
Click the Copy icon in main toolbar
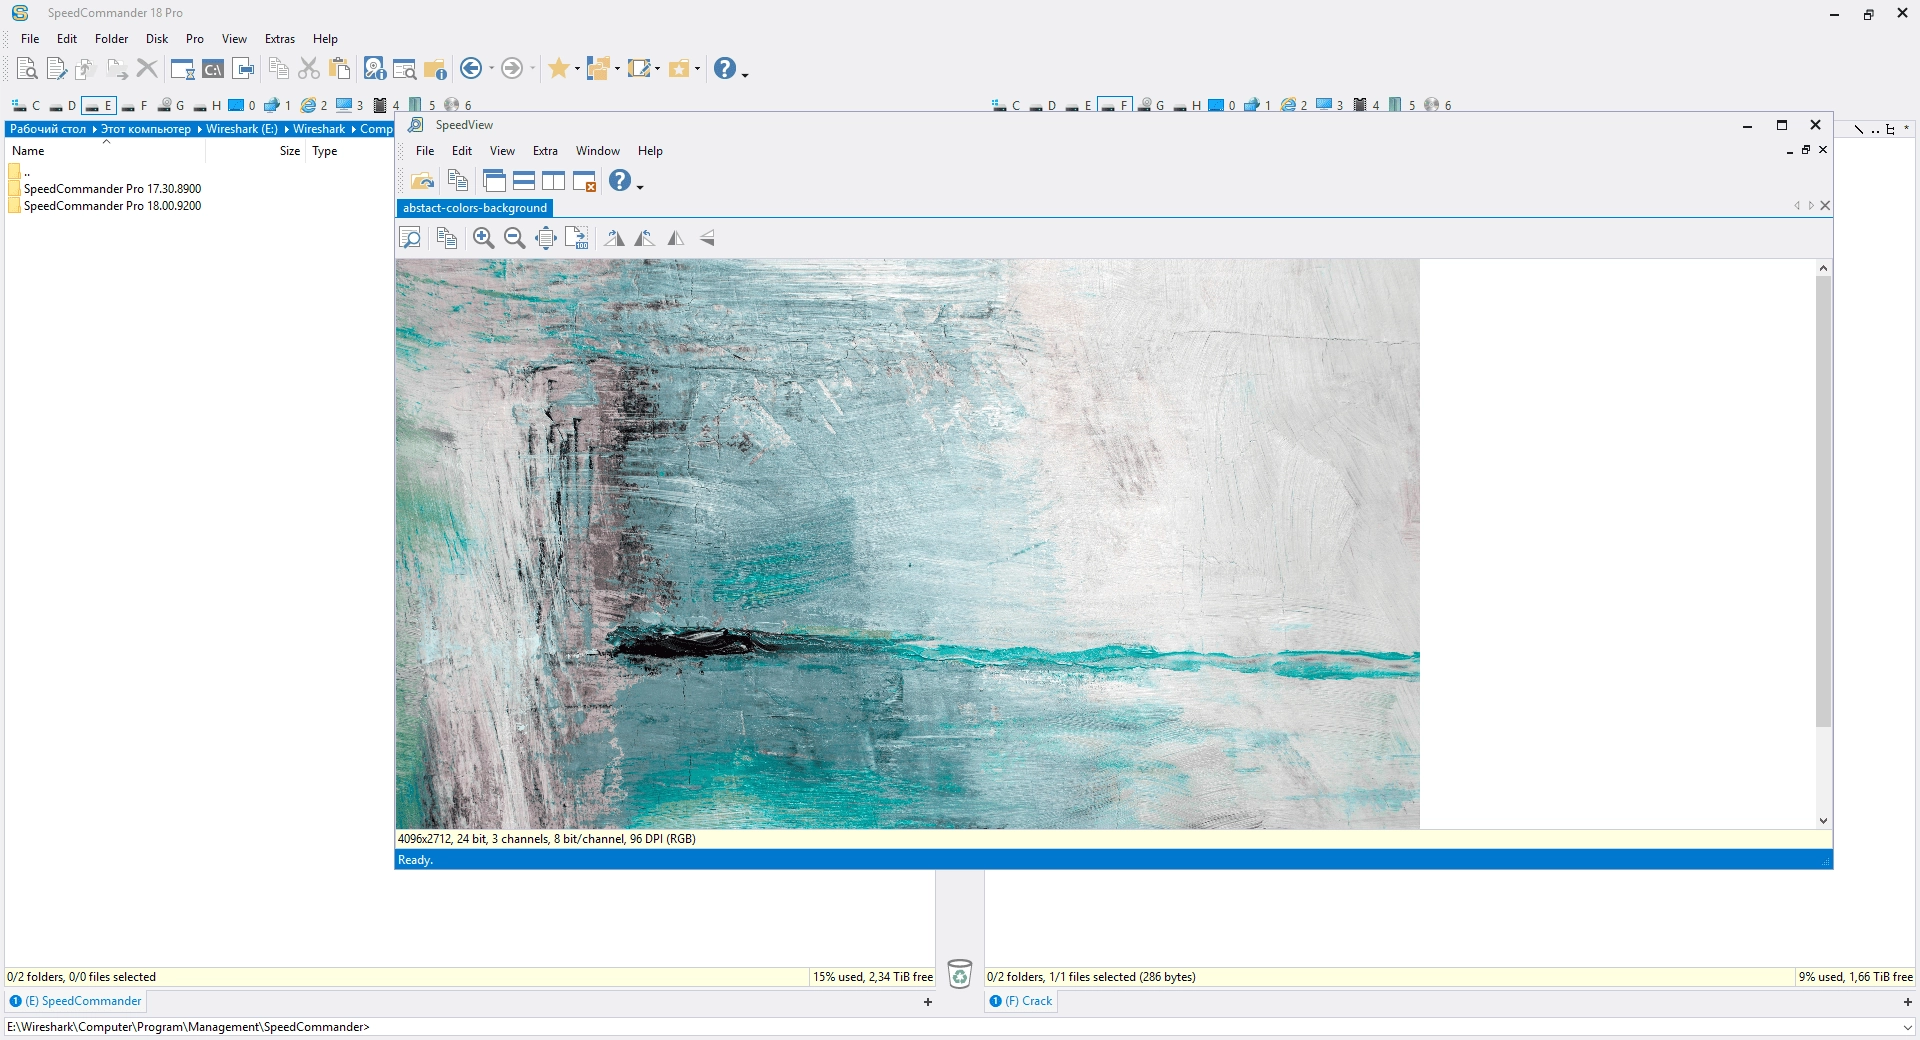(279, 68)
